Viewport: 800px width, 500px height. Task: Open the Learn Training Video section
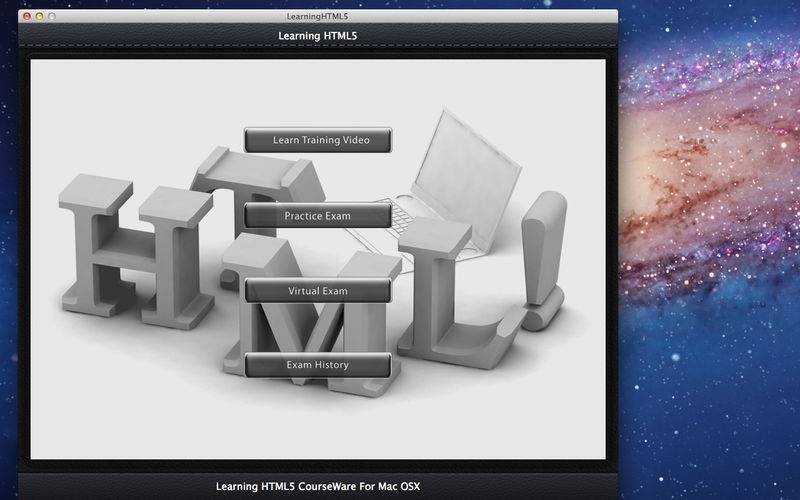tap(318, 140)
